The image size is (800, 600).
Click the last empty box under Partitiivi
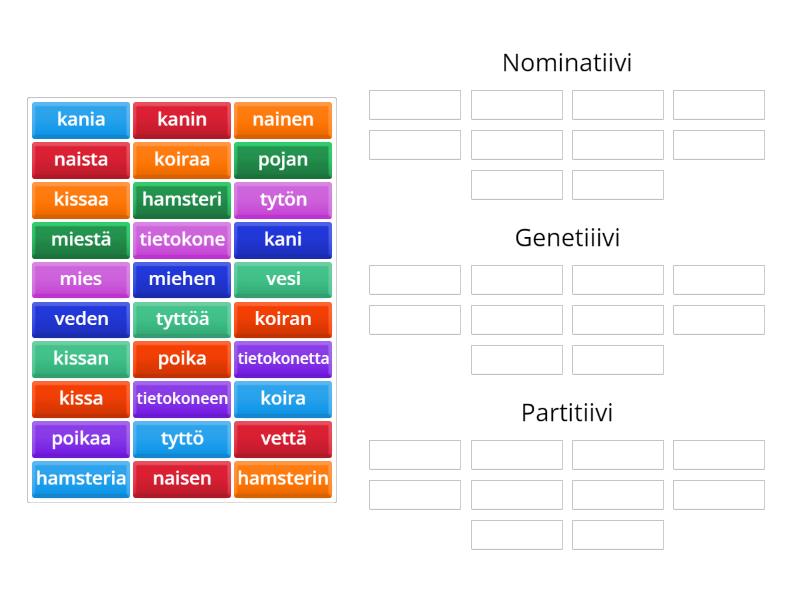point(617,534)
